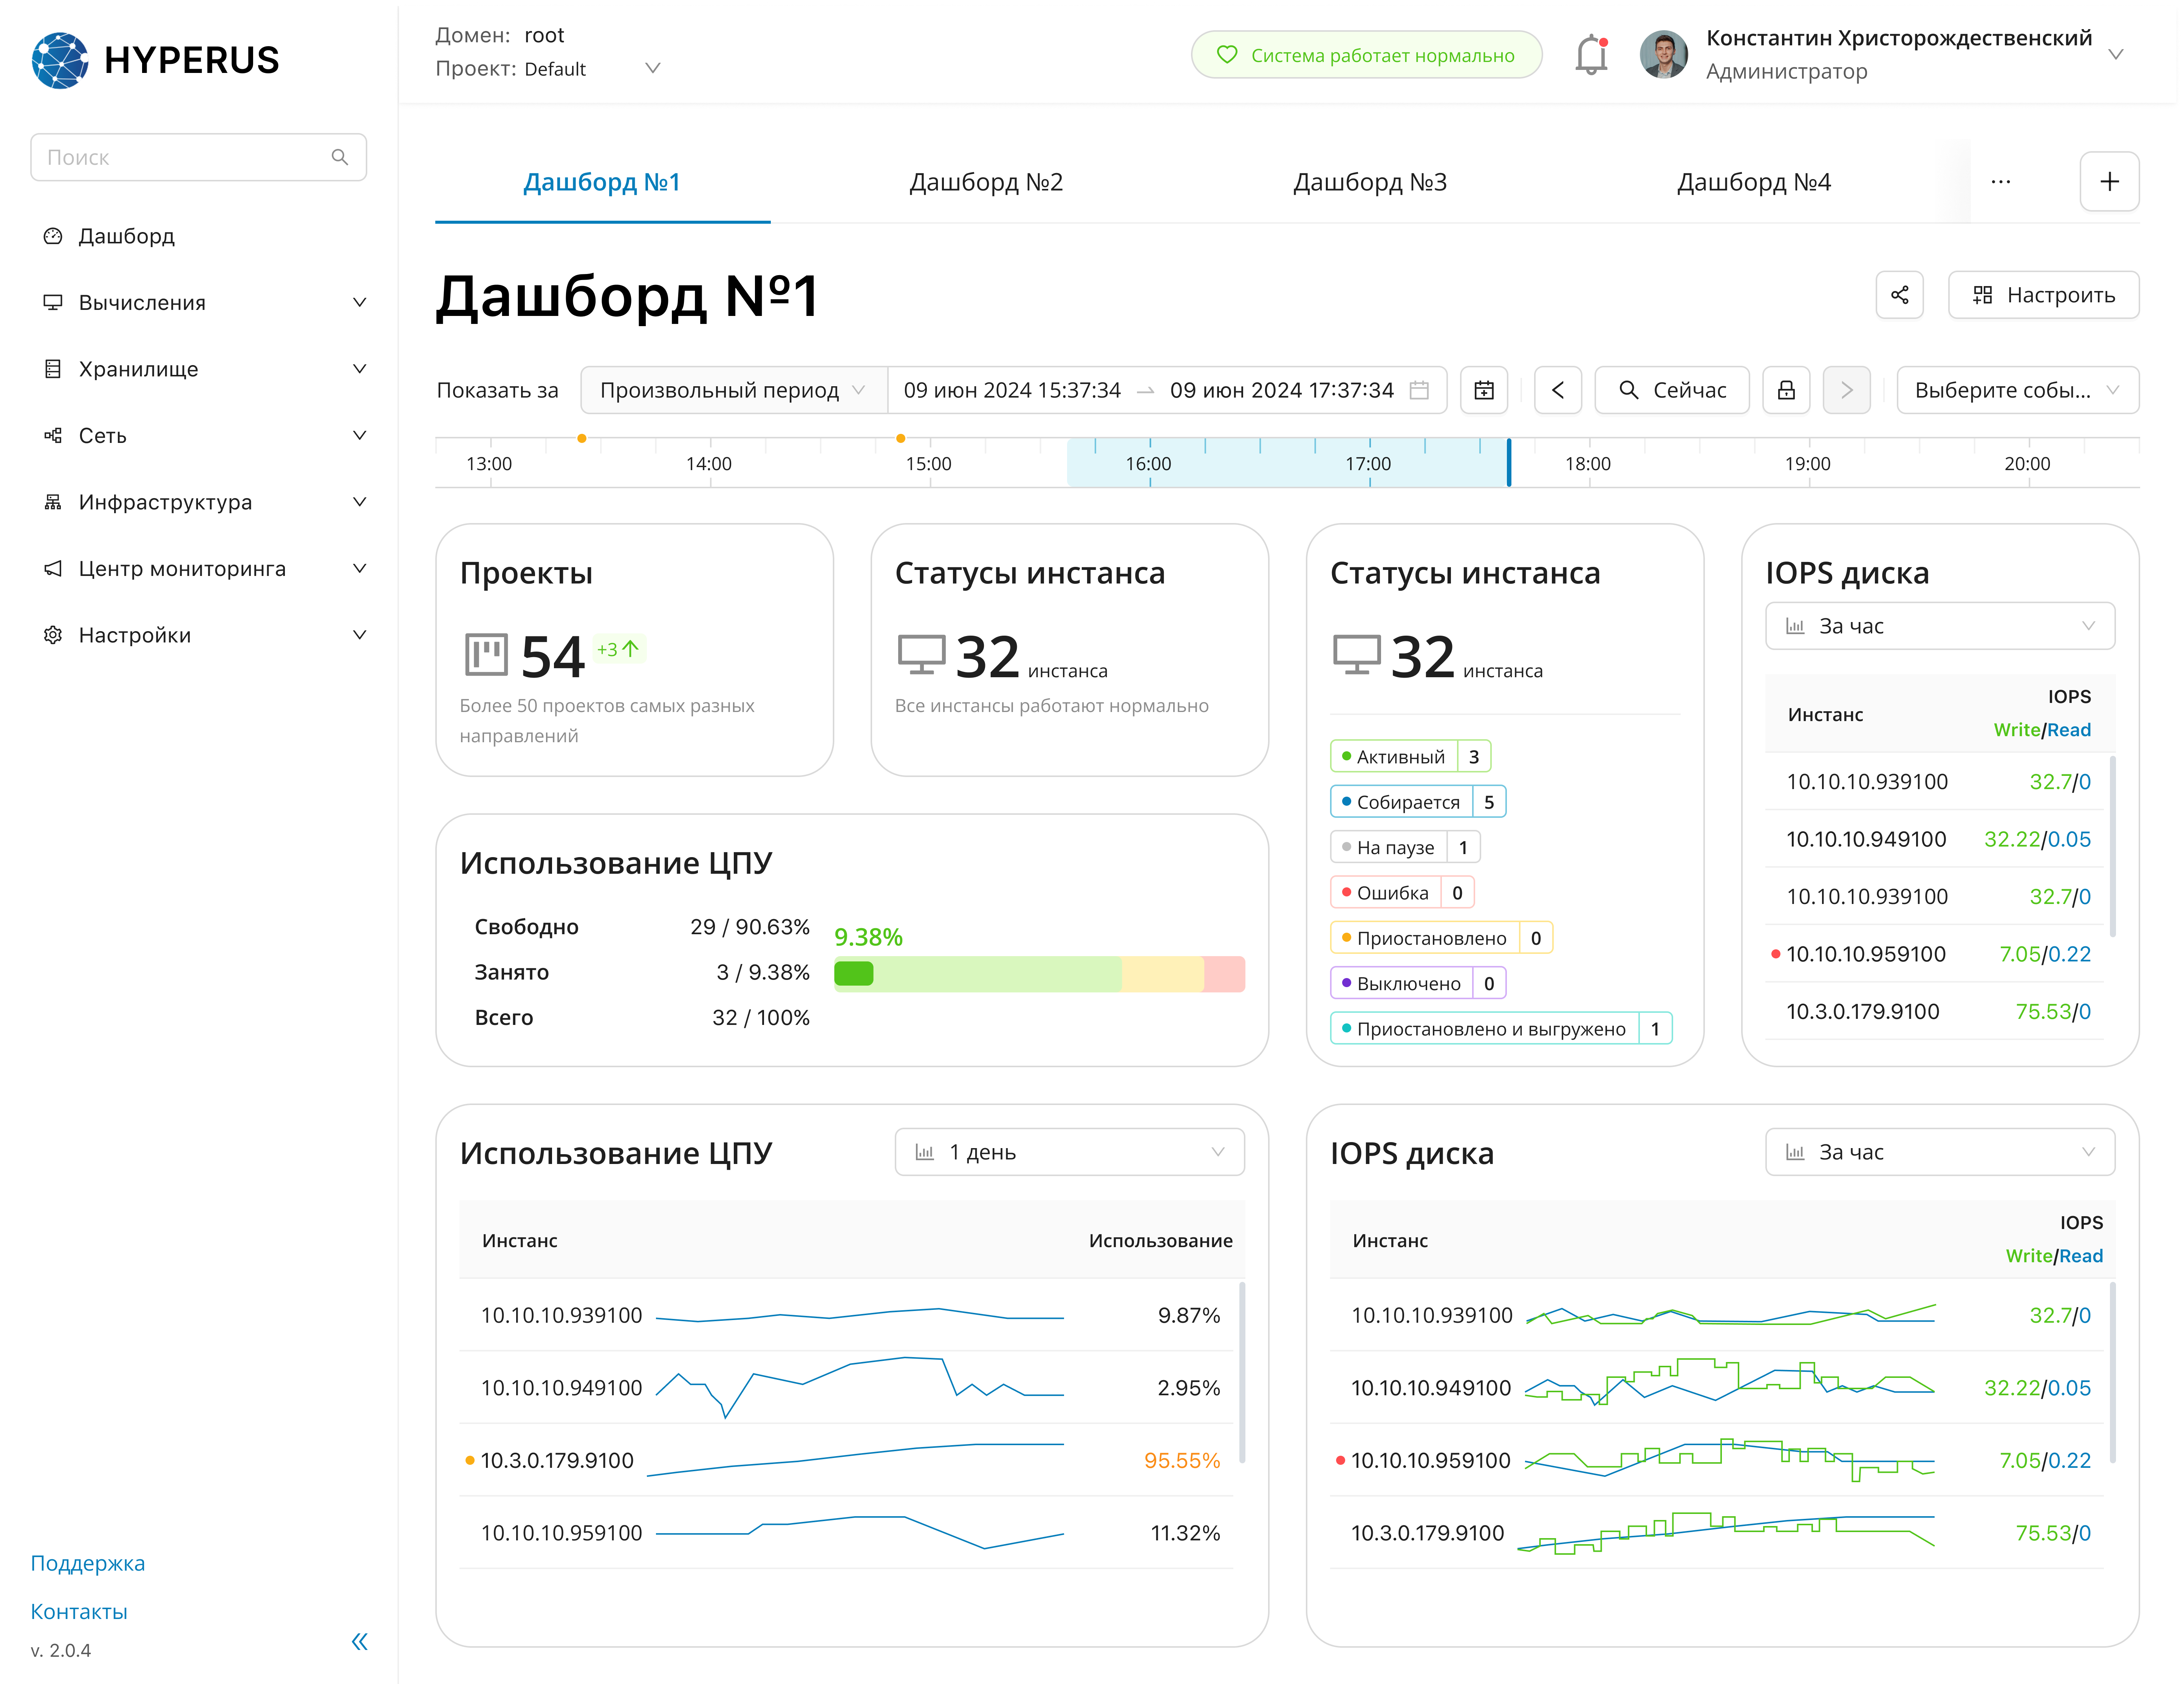Click the HYPERUS globe logo
2184x1684 pixels.
click(x=60, y=60)
